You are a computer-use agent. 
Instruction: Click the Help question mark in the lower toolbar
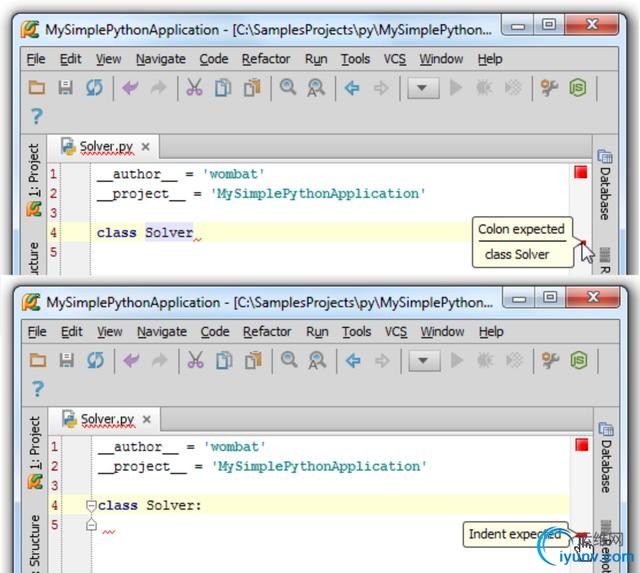pyautogui.click(x=38, y=389)
